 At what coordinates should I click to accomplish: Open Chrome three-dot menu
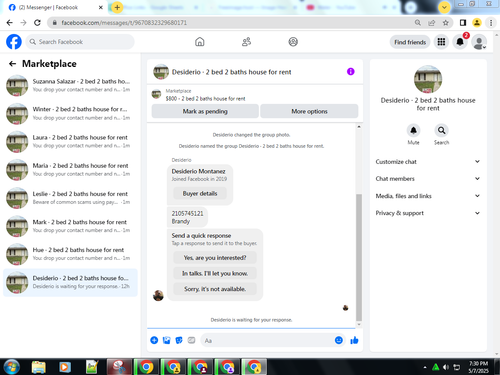491,23
